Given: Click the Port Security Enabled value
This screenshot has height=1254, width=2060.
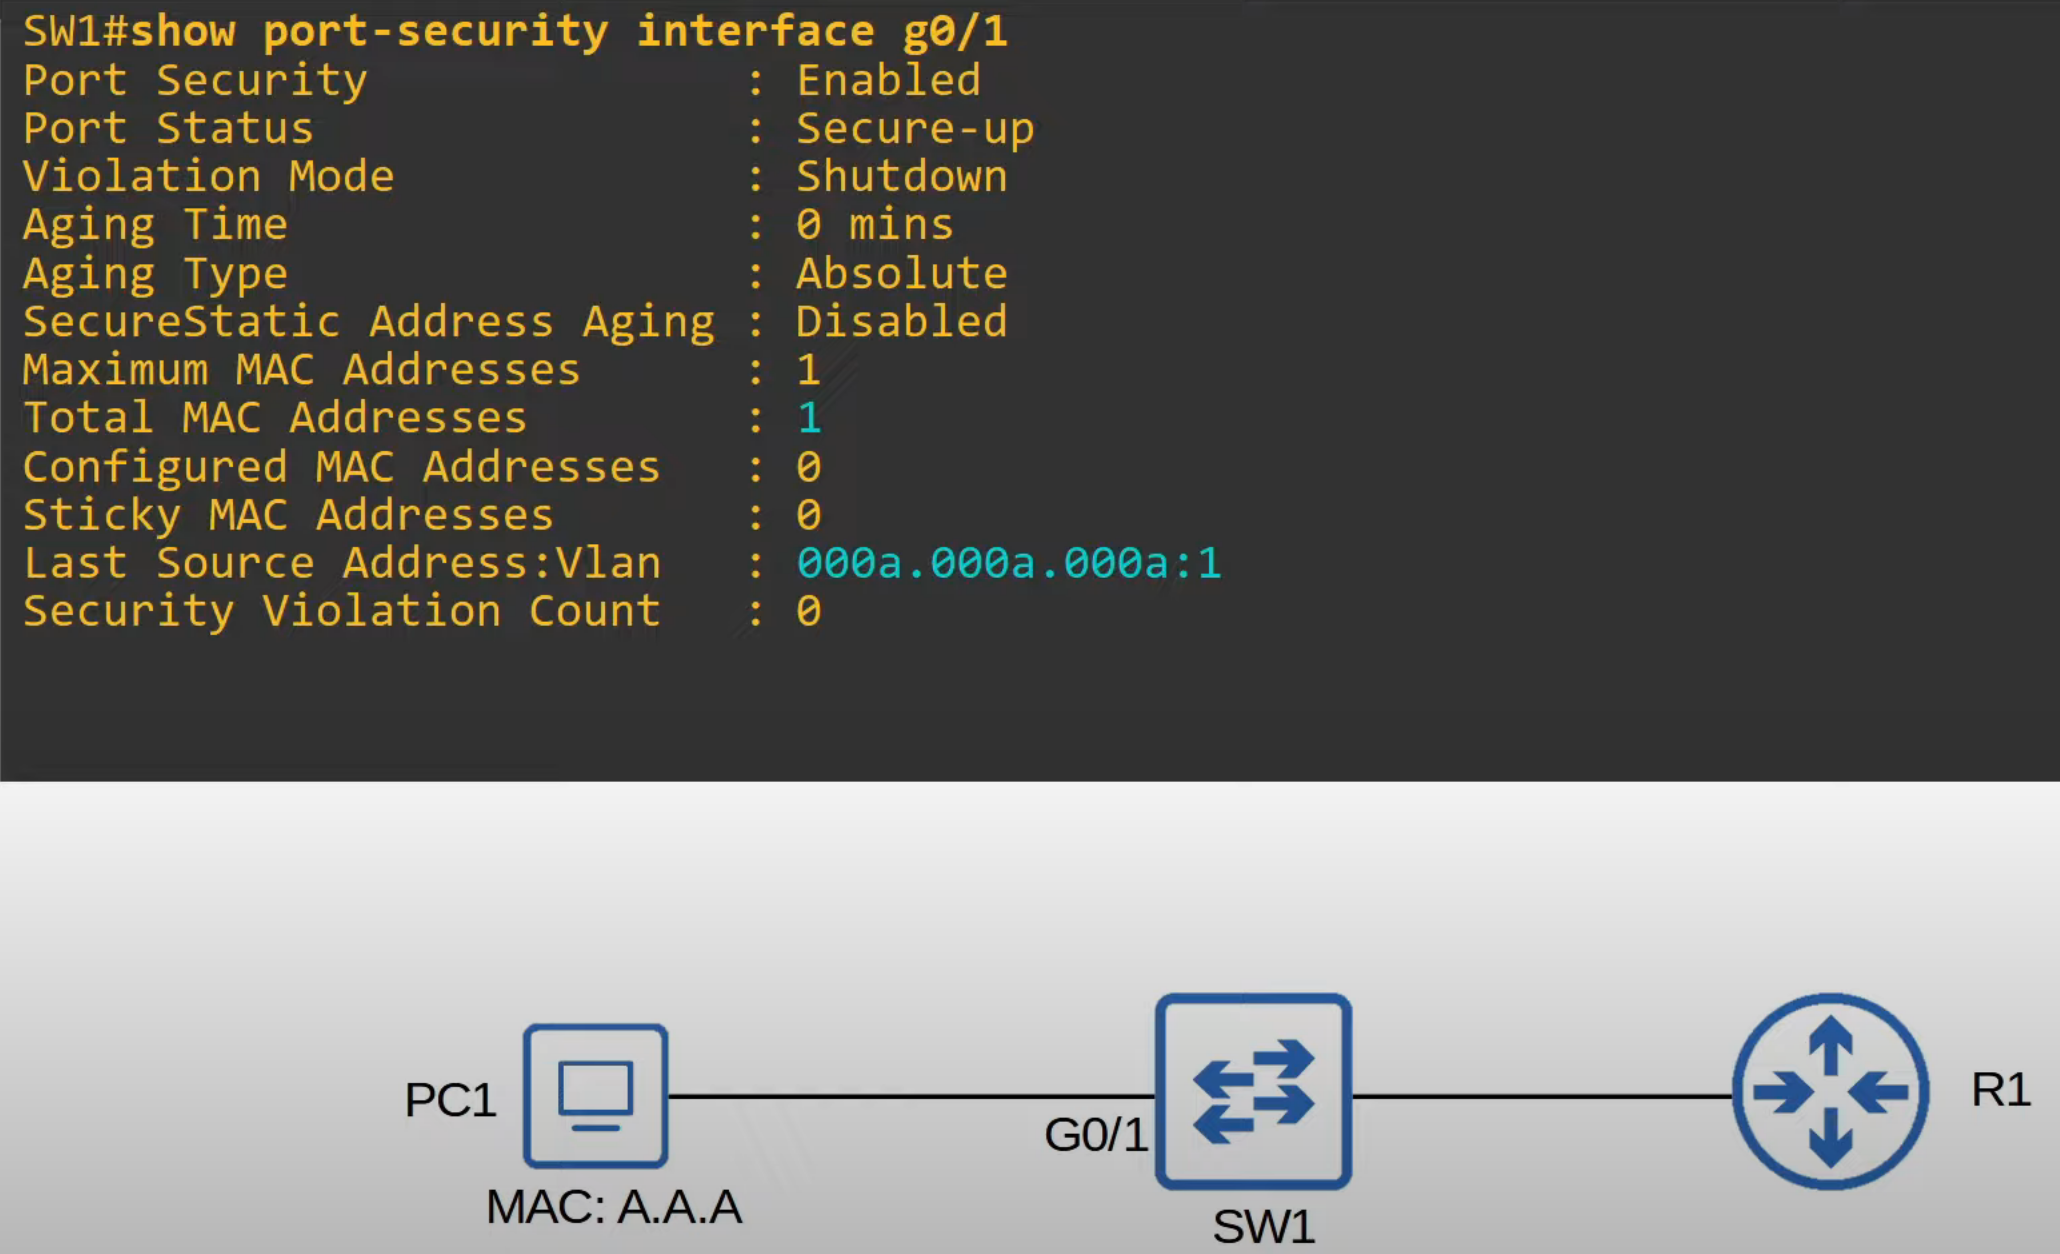Looking at the screenshot, I should tap(888, 81).
